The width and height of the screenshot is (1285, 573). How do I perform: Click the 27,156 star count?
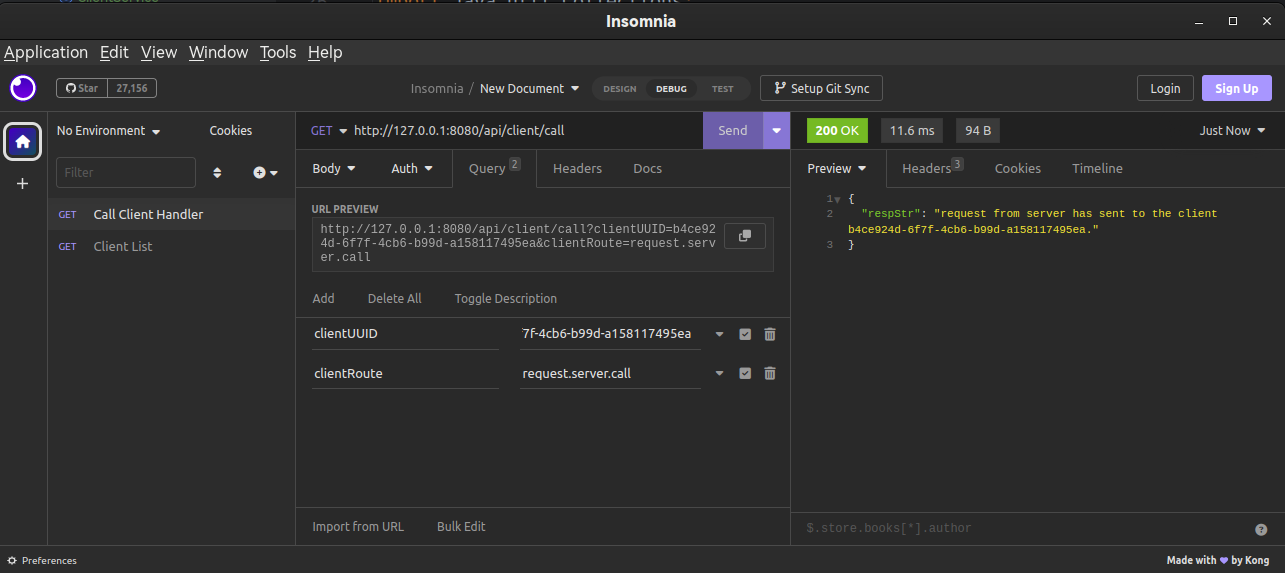[132, 88]
